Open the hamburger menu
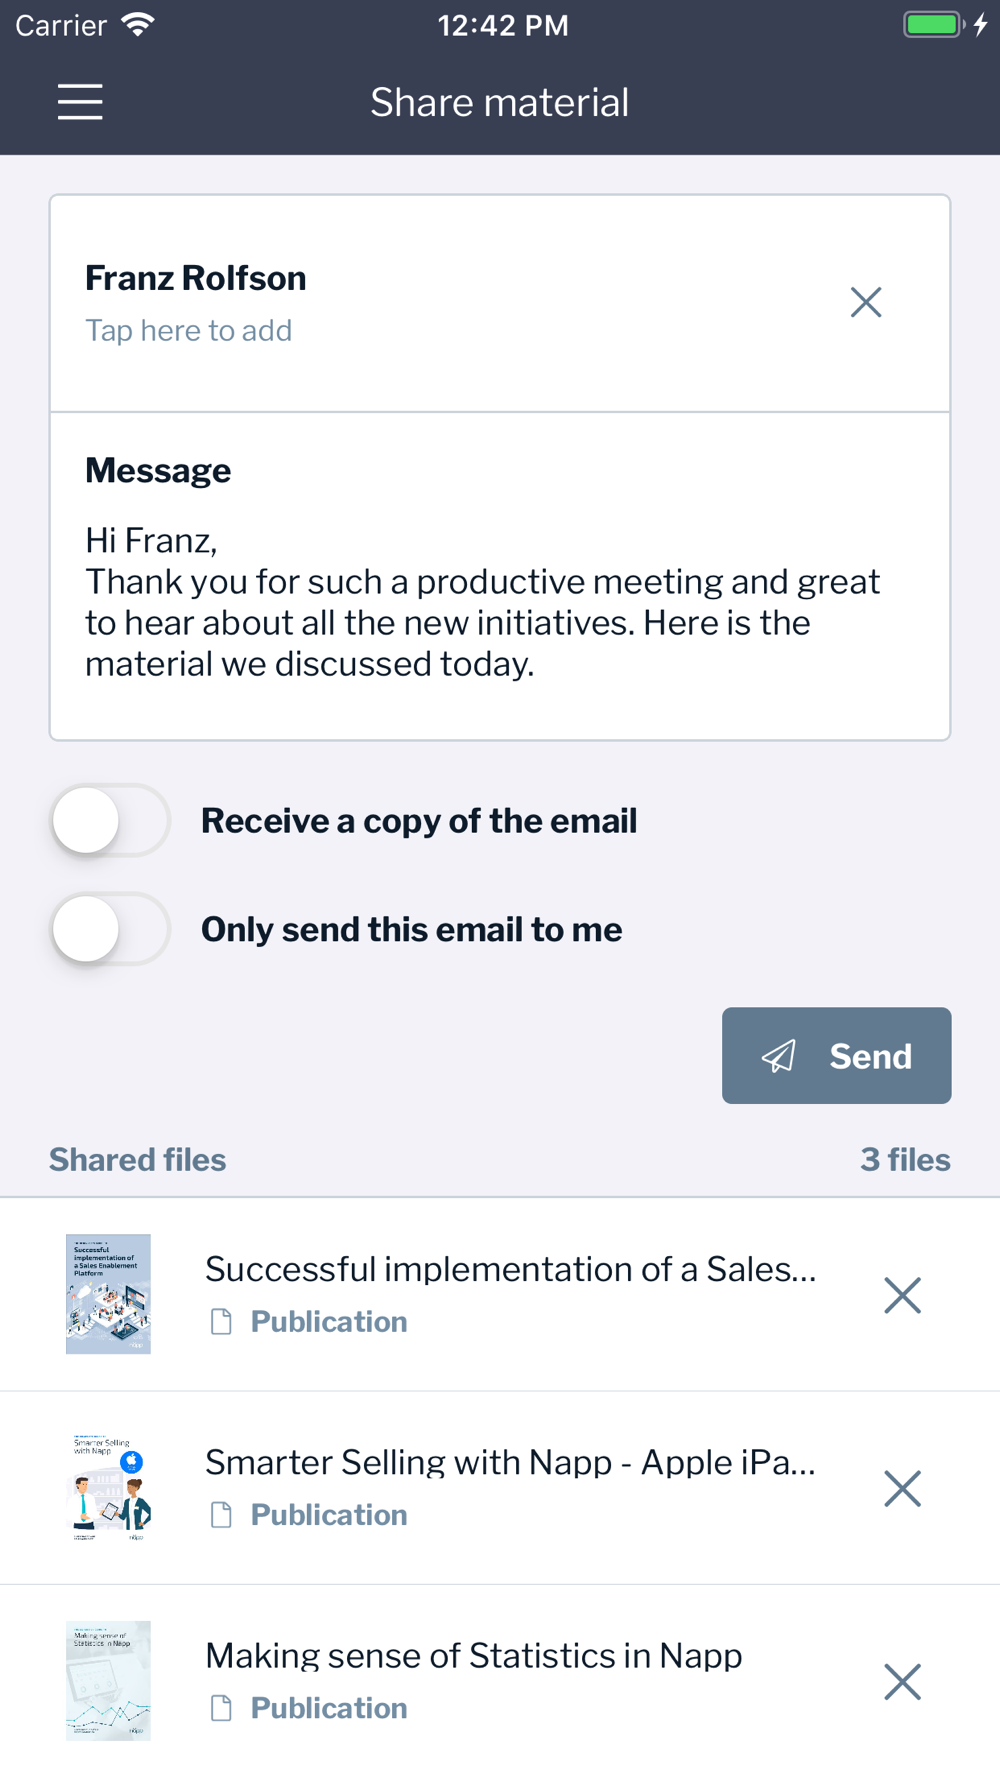Image resolution: width=1000 pixels, height=1778 pixels. [x=80, y=102]
